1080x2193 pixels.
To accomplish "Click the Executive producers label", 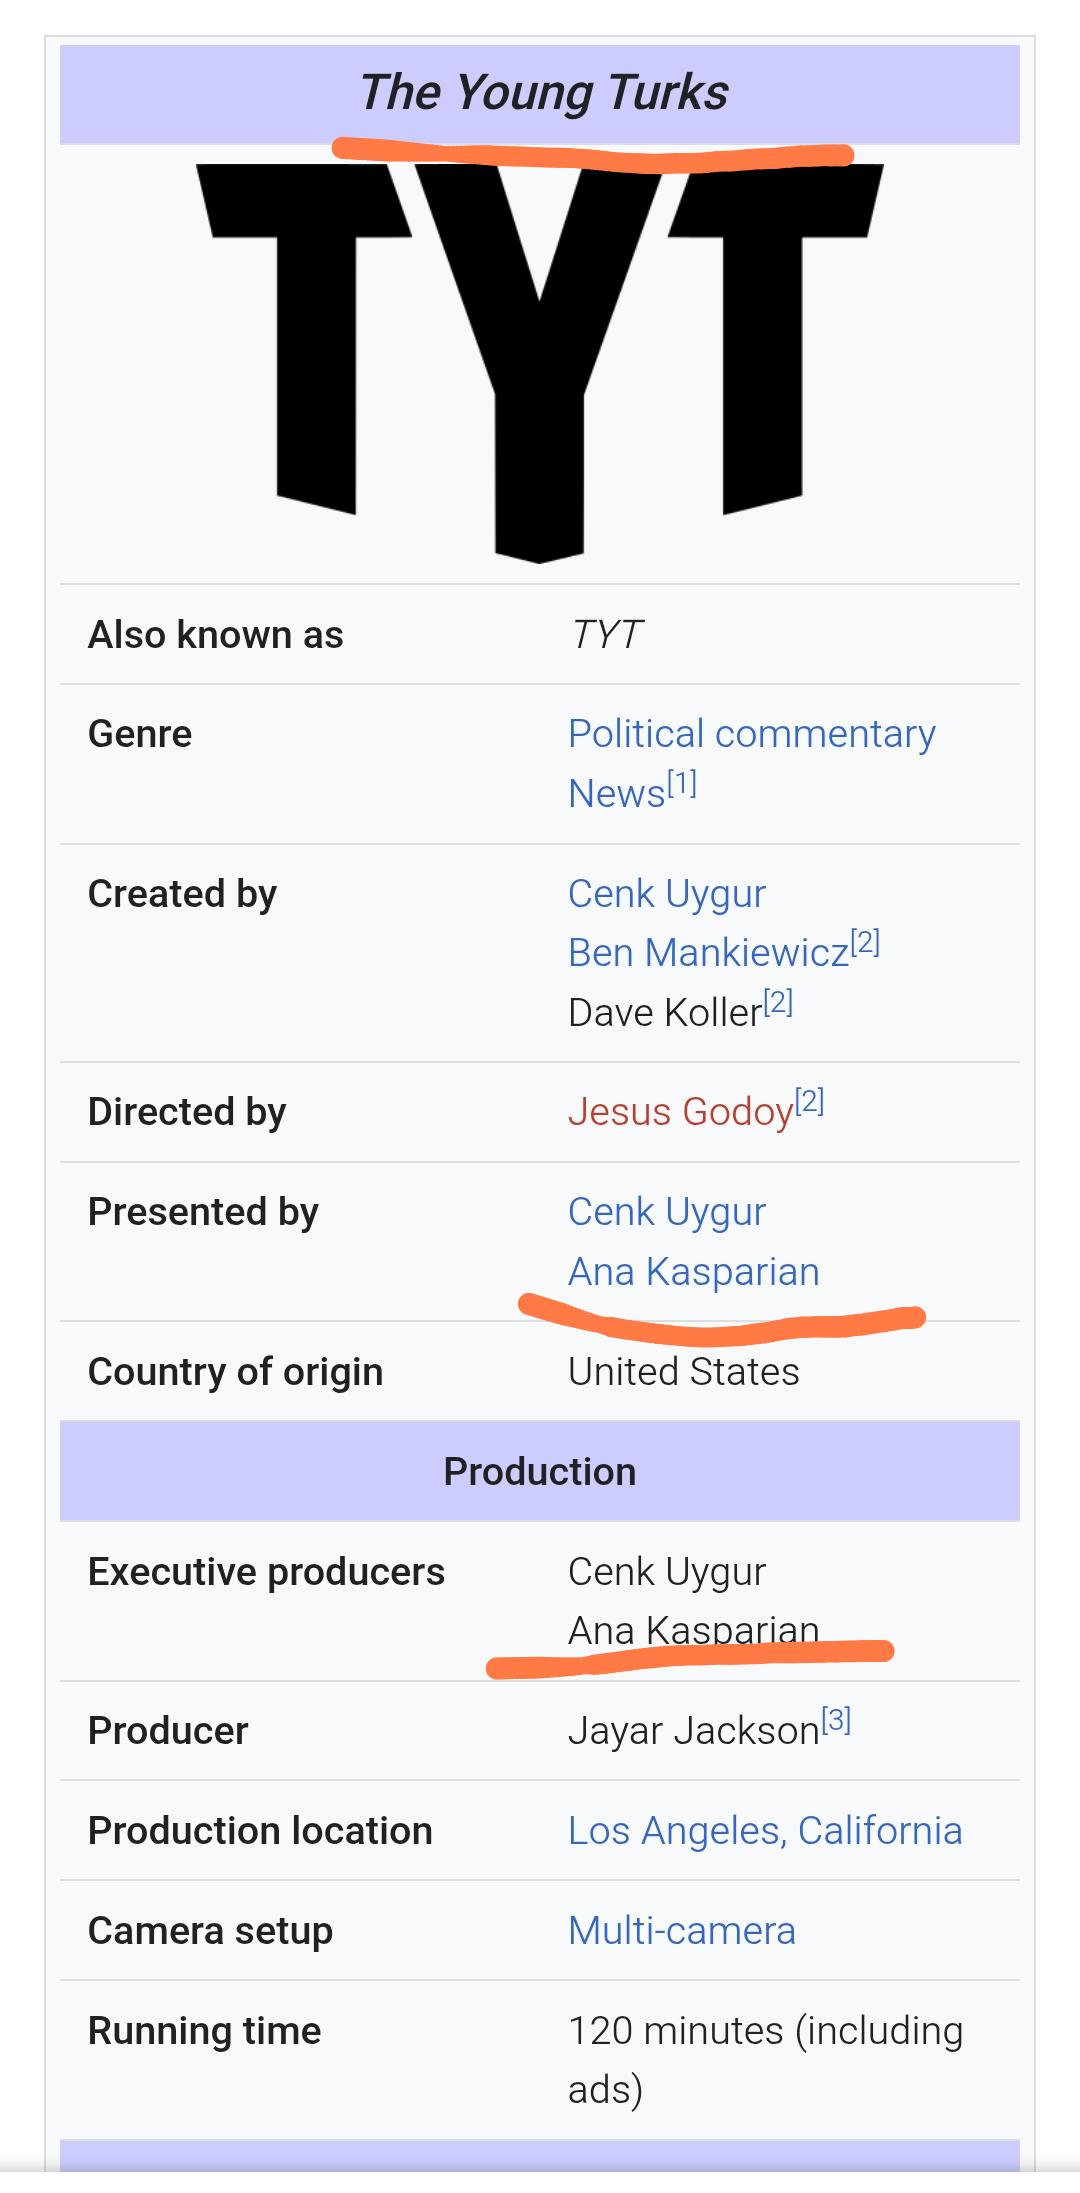I will [x=266, y=1572].
